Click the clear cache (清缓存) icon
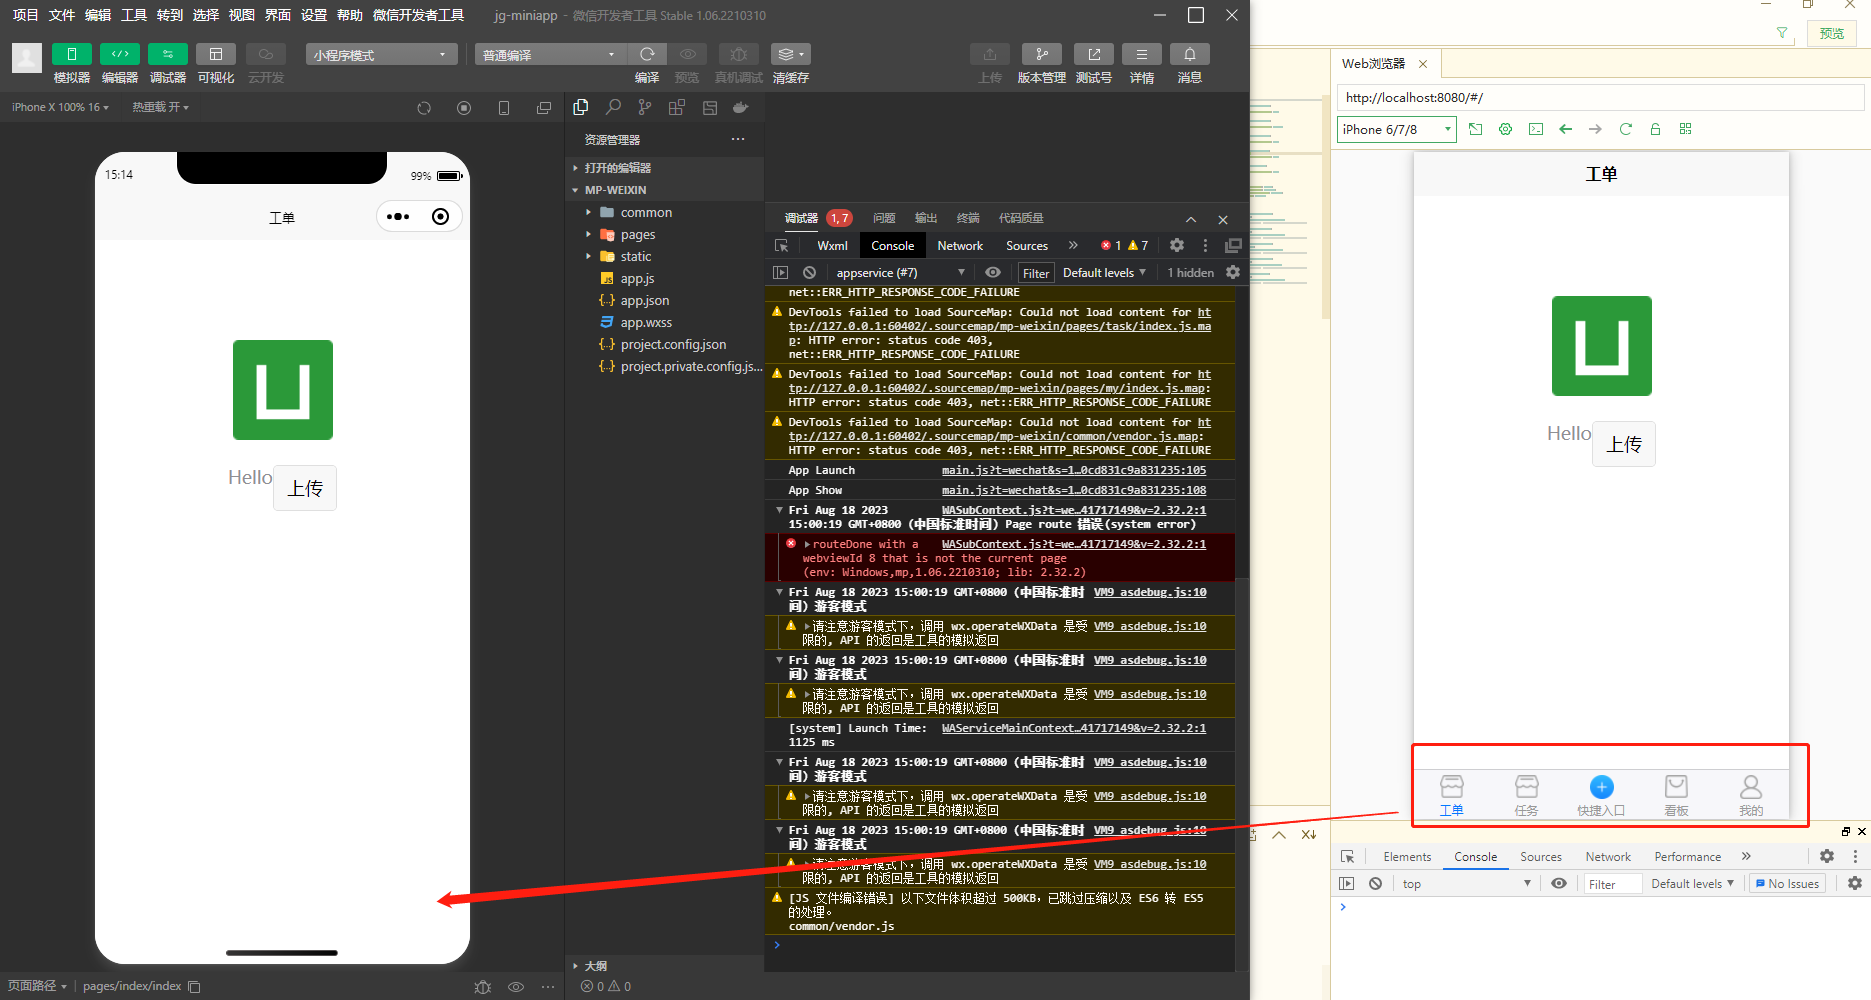Viewport: 1871px width, 1000px height. tap(790, 54)
